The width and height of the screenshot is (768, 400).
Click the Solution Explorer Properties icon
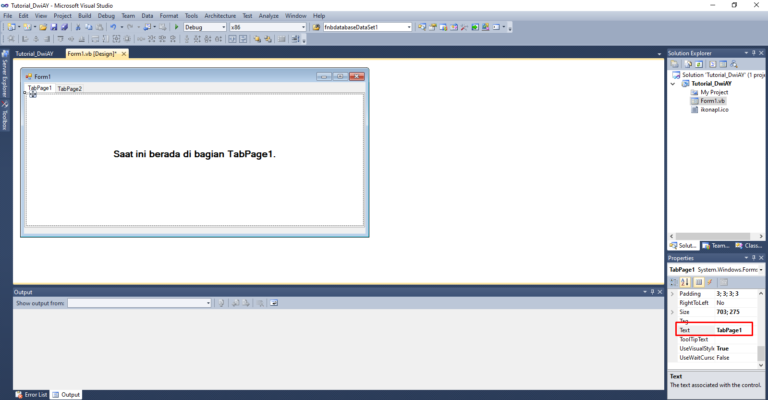pyautogui.click(x=674, y=64)
